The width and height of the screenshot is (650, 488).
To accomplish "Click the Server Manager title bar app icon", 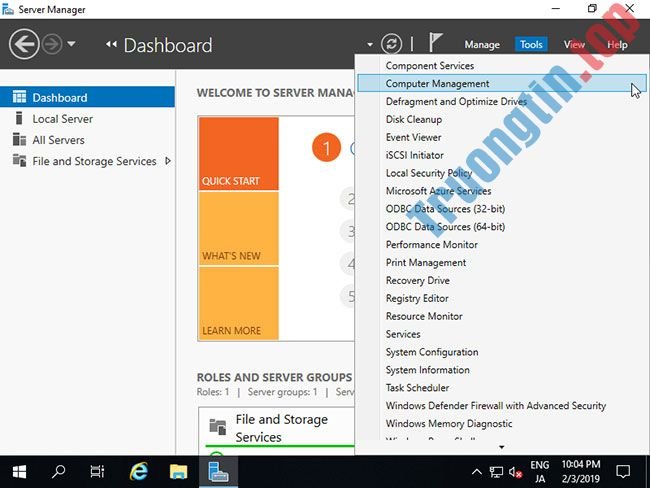I will 7,9.
